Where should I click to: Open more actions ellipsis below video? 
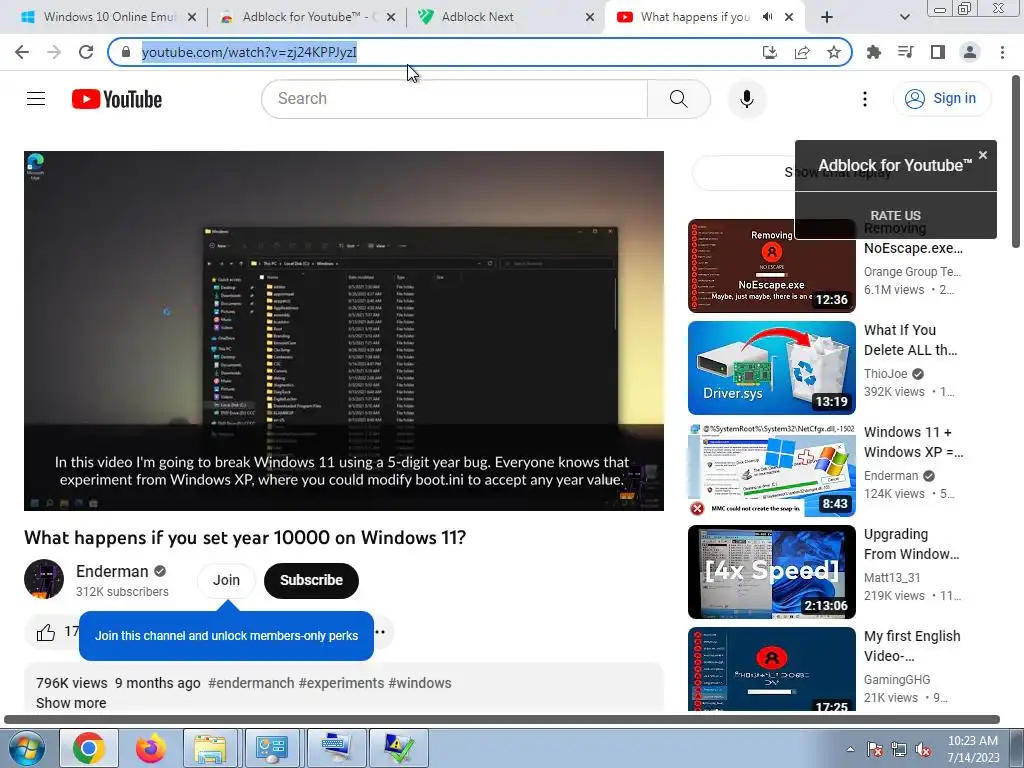[x=380, y=632]
